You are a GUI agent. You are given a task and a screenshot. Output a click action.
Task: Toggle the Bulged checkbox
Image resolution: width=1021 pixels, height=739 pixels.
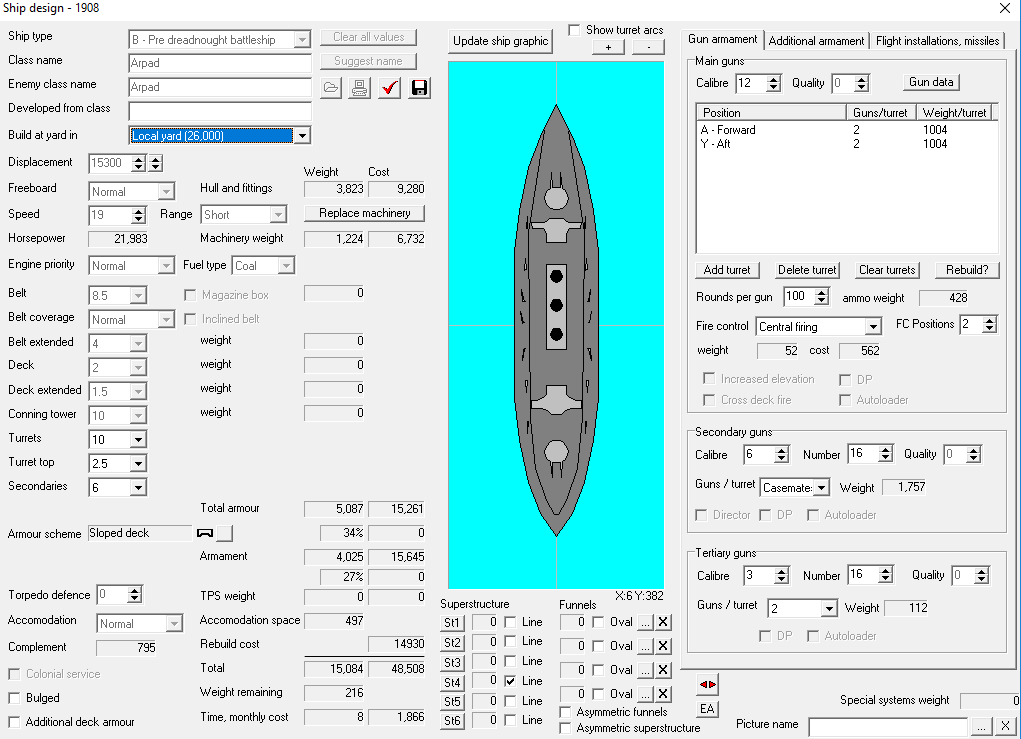tap(14, 698)
